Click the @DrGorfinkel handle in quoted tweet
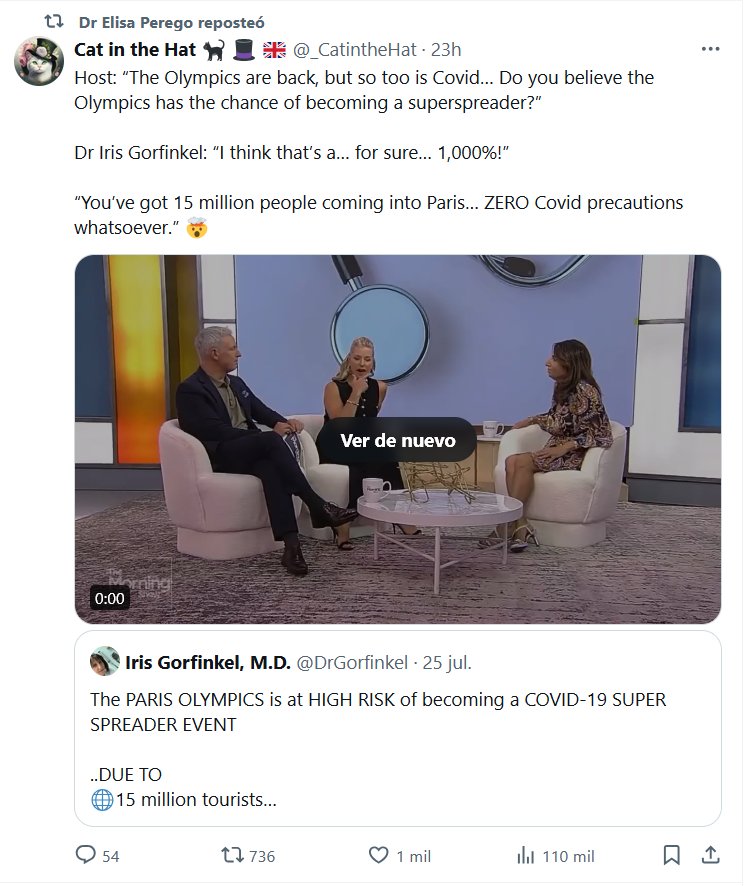Screen dimensions: 748x886 point(350,662)
